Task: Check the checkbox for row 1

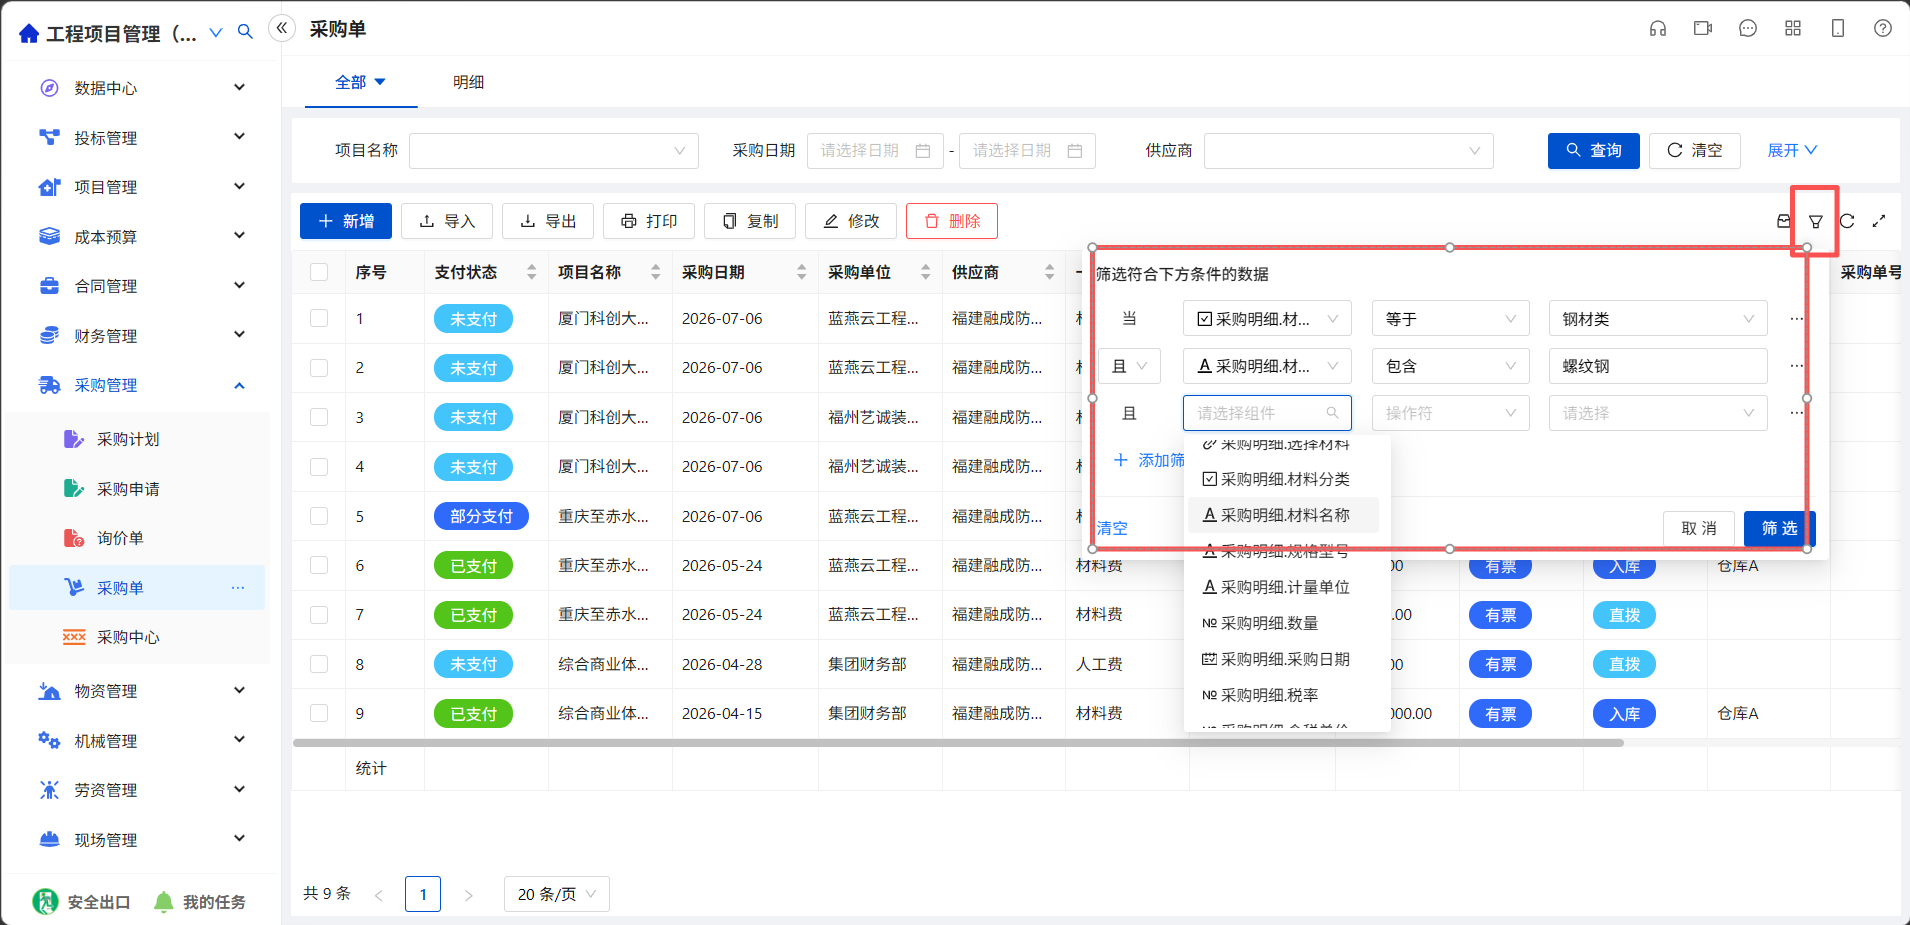Action: (x=319, y=318)
